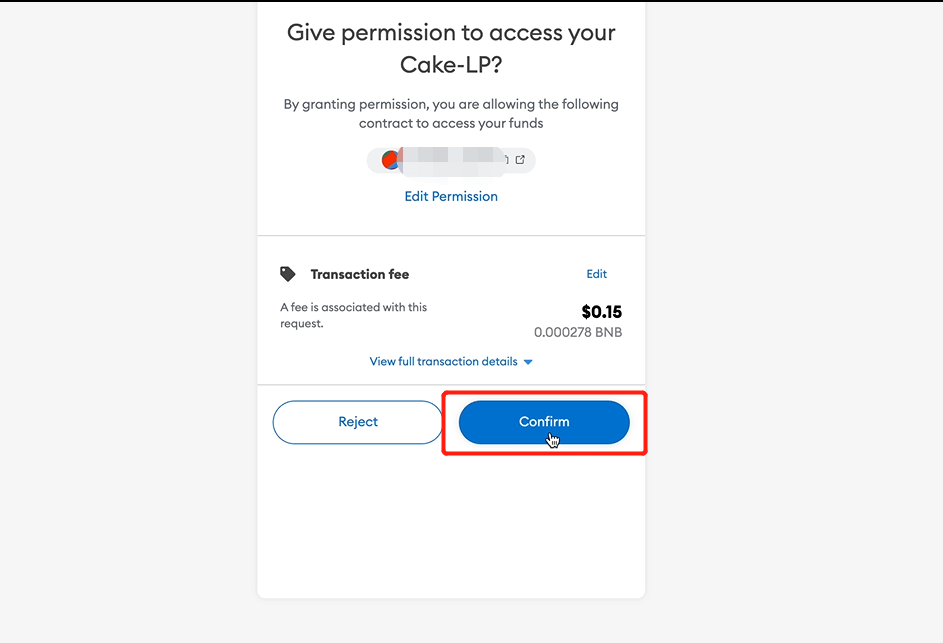Click the blue details dropdown arrow

coord(528,362)
